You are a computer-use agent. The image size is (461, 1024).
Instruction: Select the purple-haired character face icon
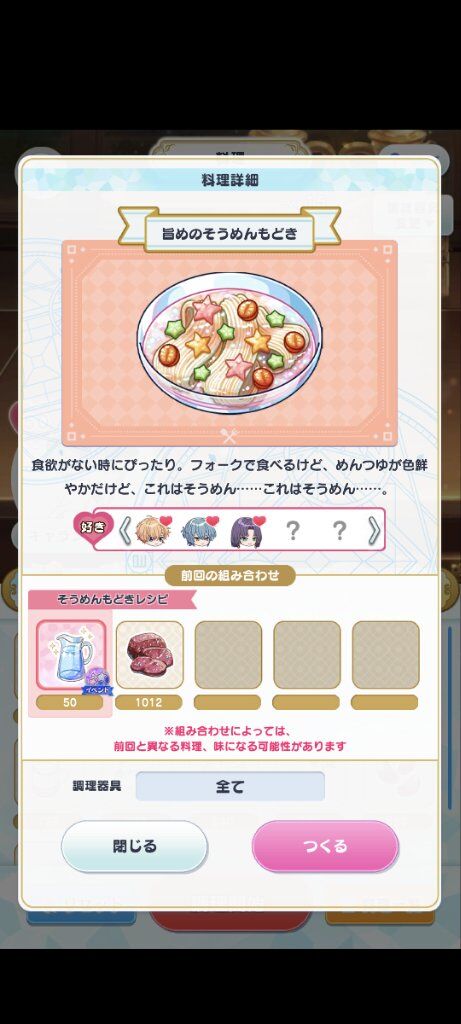pos(246,530)
